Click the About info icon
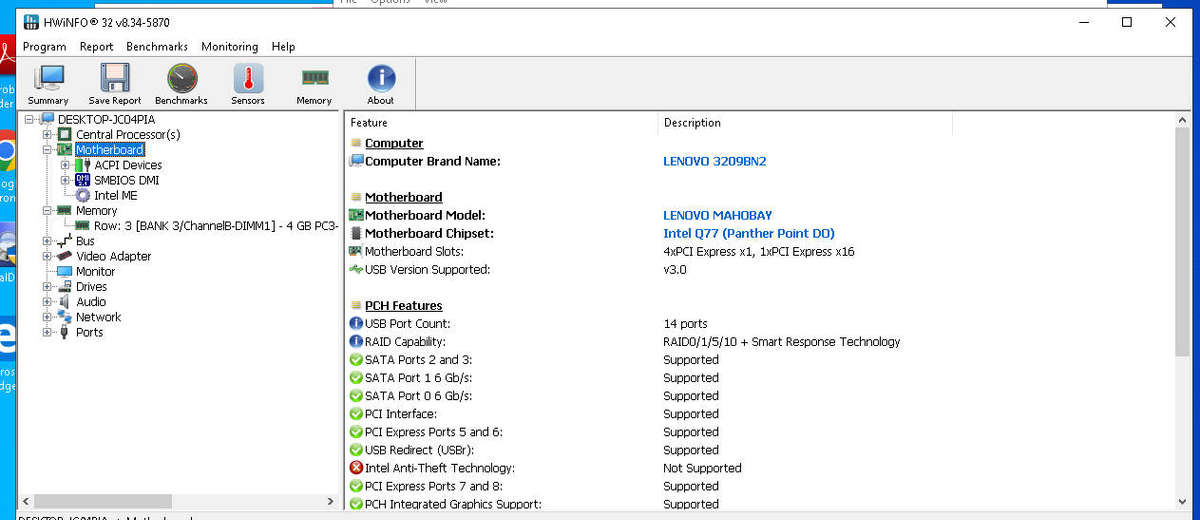The height and width of the screenshot is (520, 1200). (381, 84)
